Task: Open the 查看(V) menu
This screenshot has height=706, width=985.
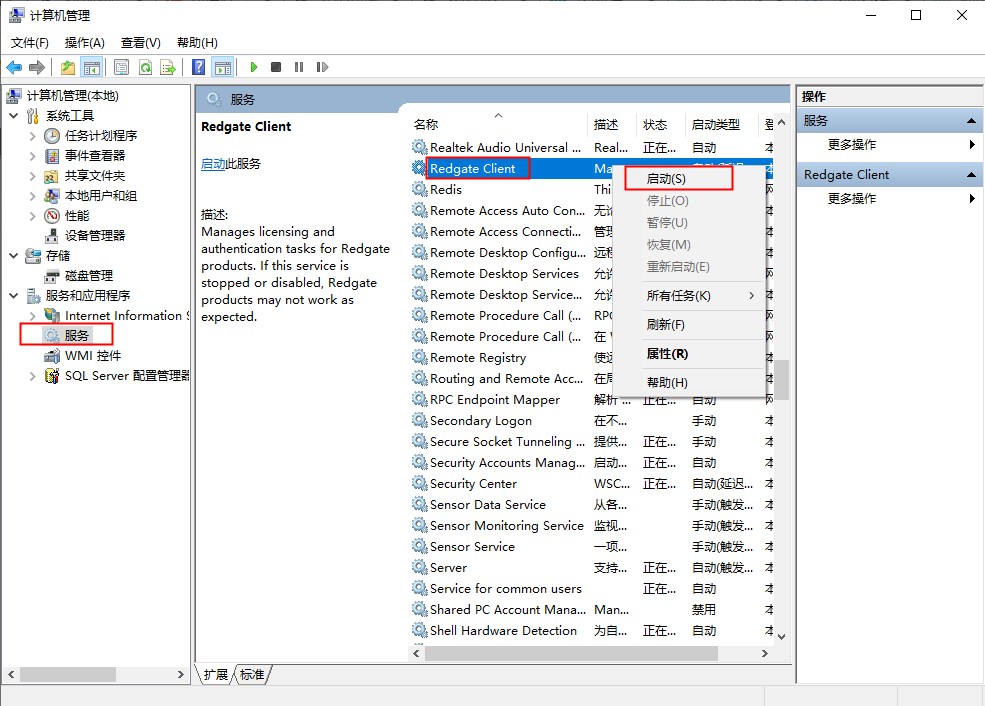Action: pos(141,43)
